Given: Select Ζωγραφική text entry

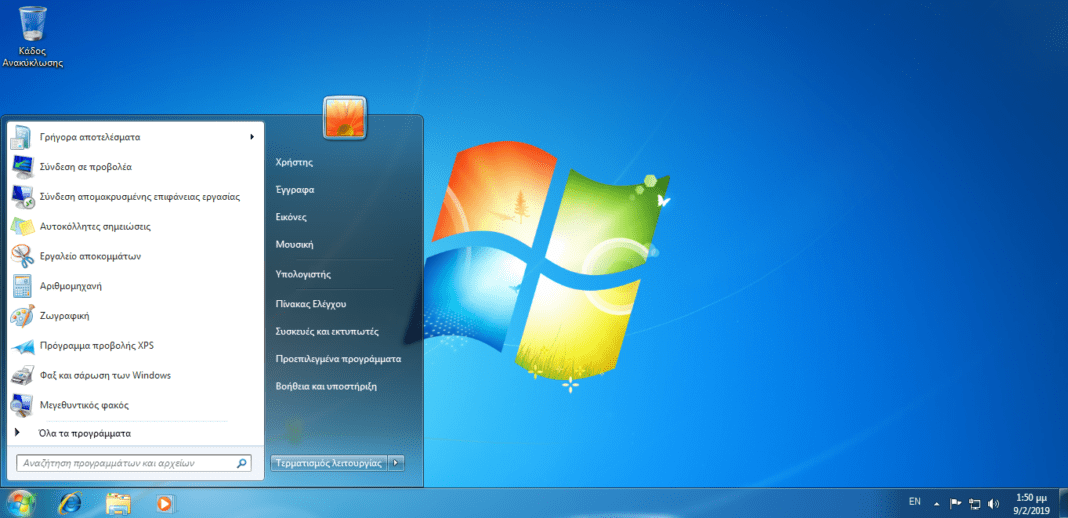Looking at the screenshot, I should tap(65, 316).
